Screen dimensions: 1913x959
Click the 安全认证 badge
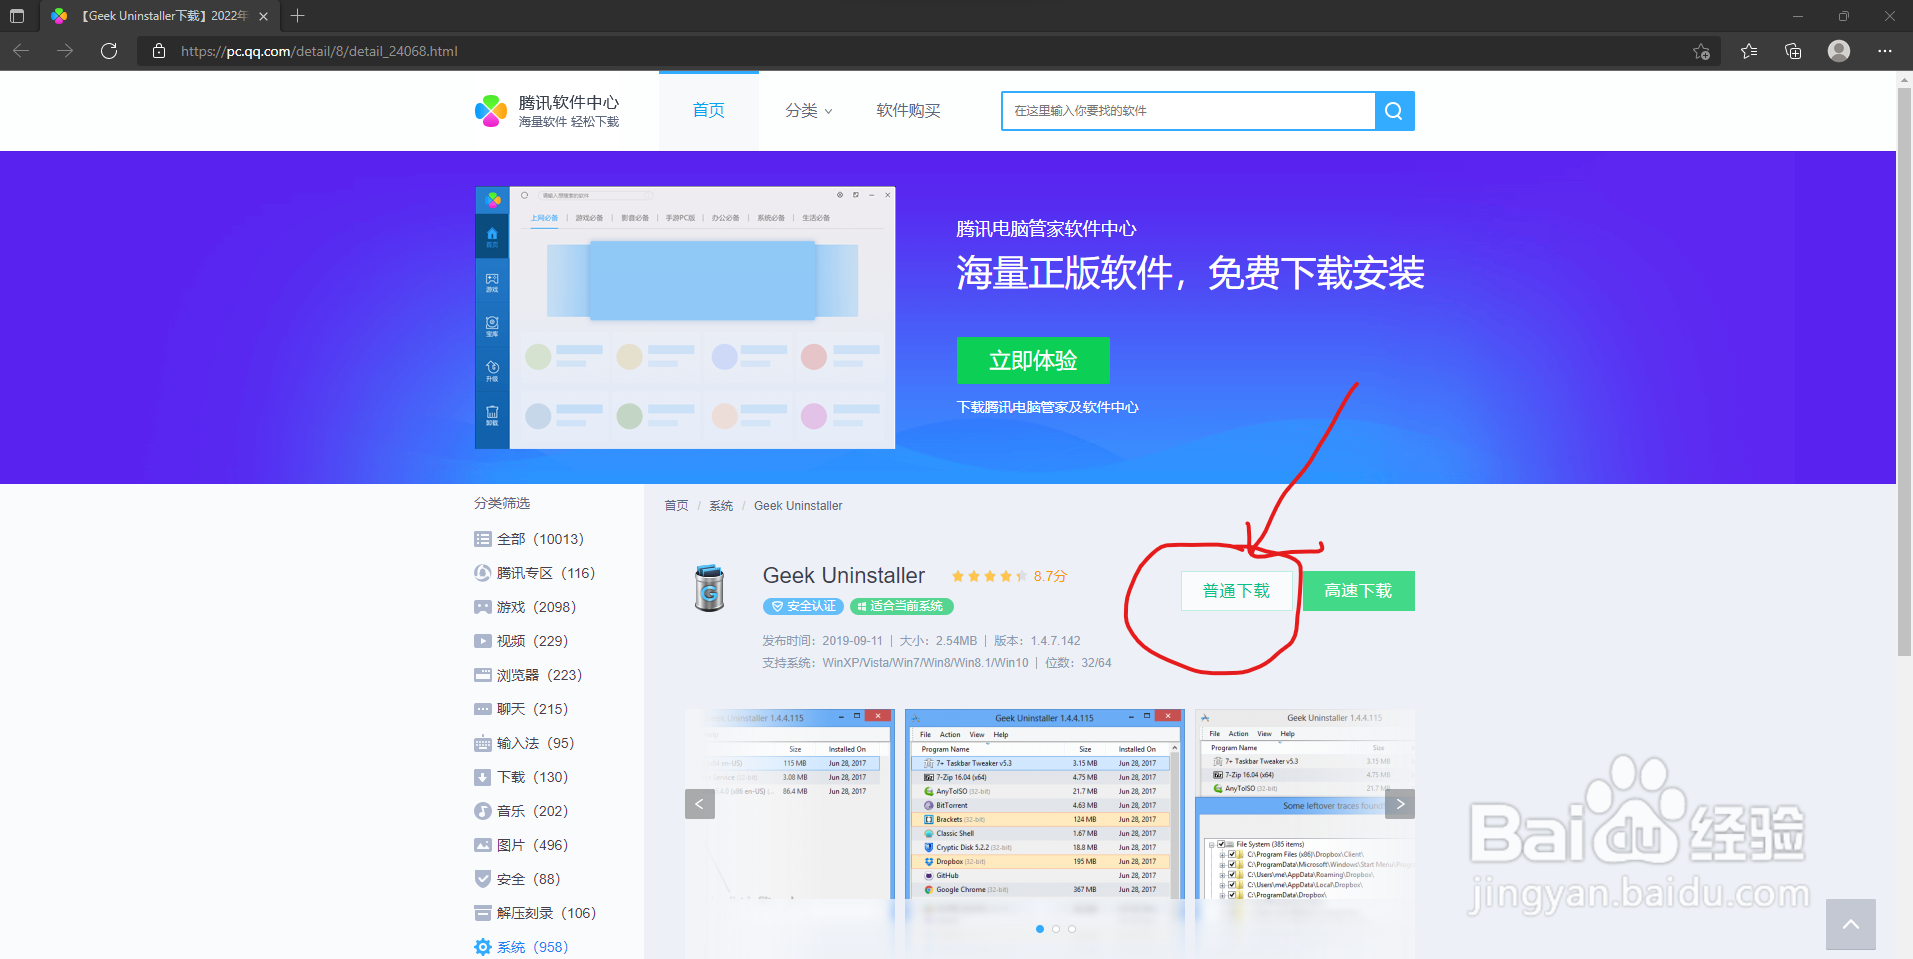803,606
